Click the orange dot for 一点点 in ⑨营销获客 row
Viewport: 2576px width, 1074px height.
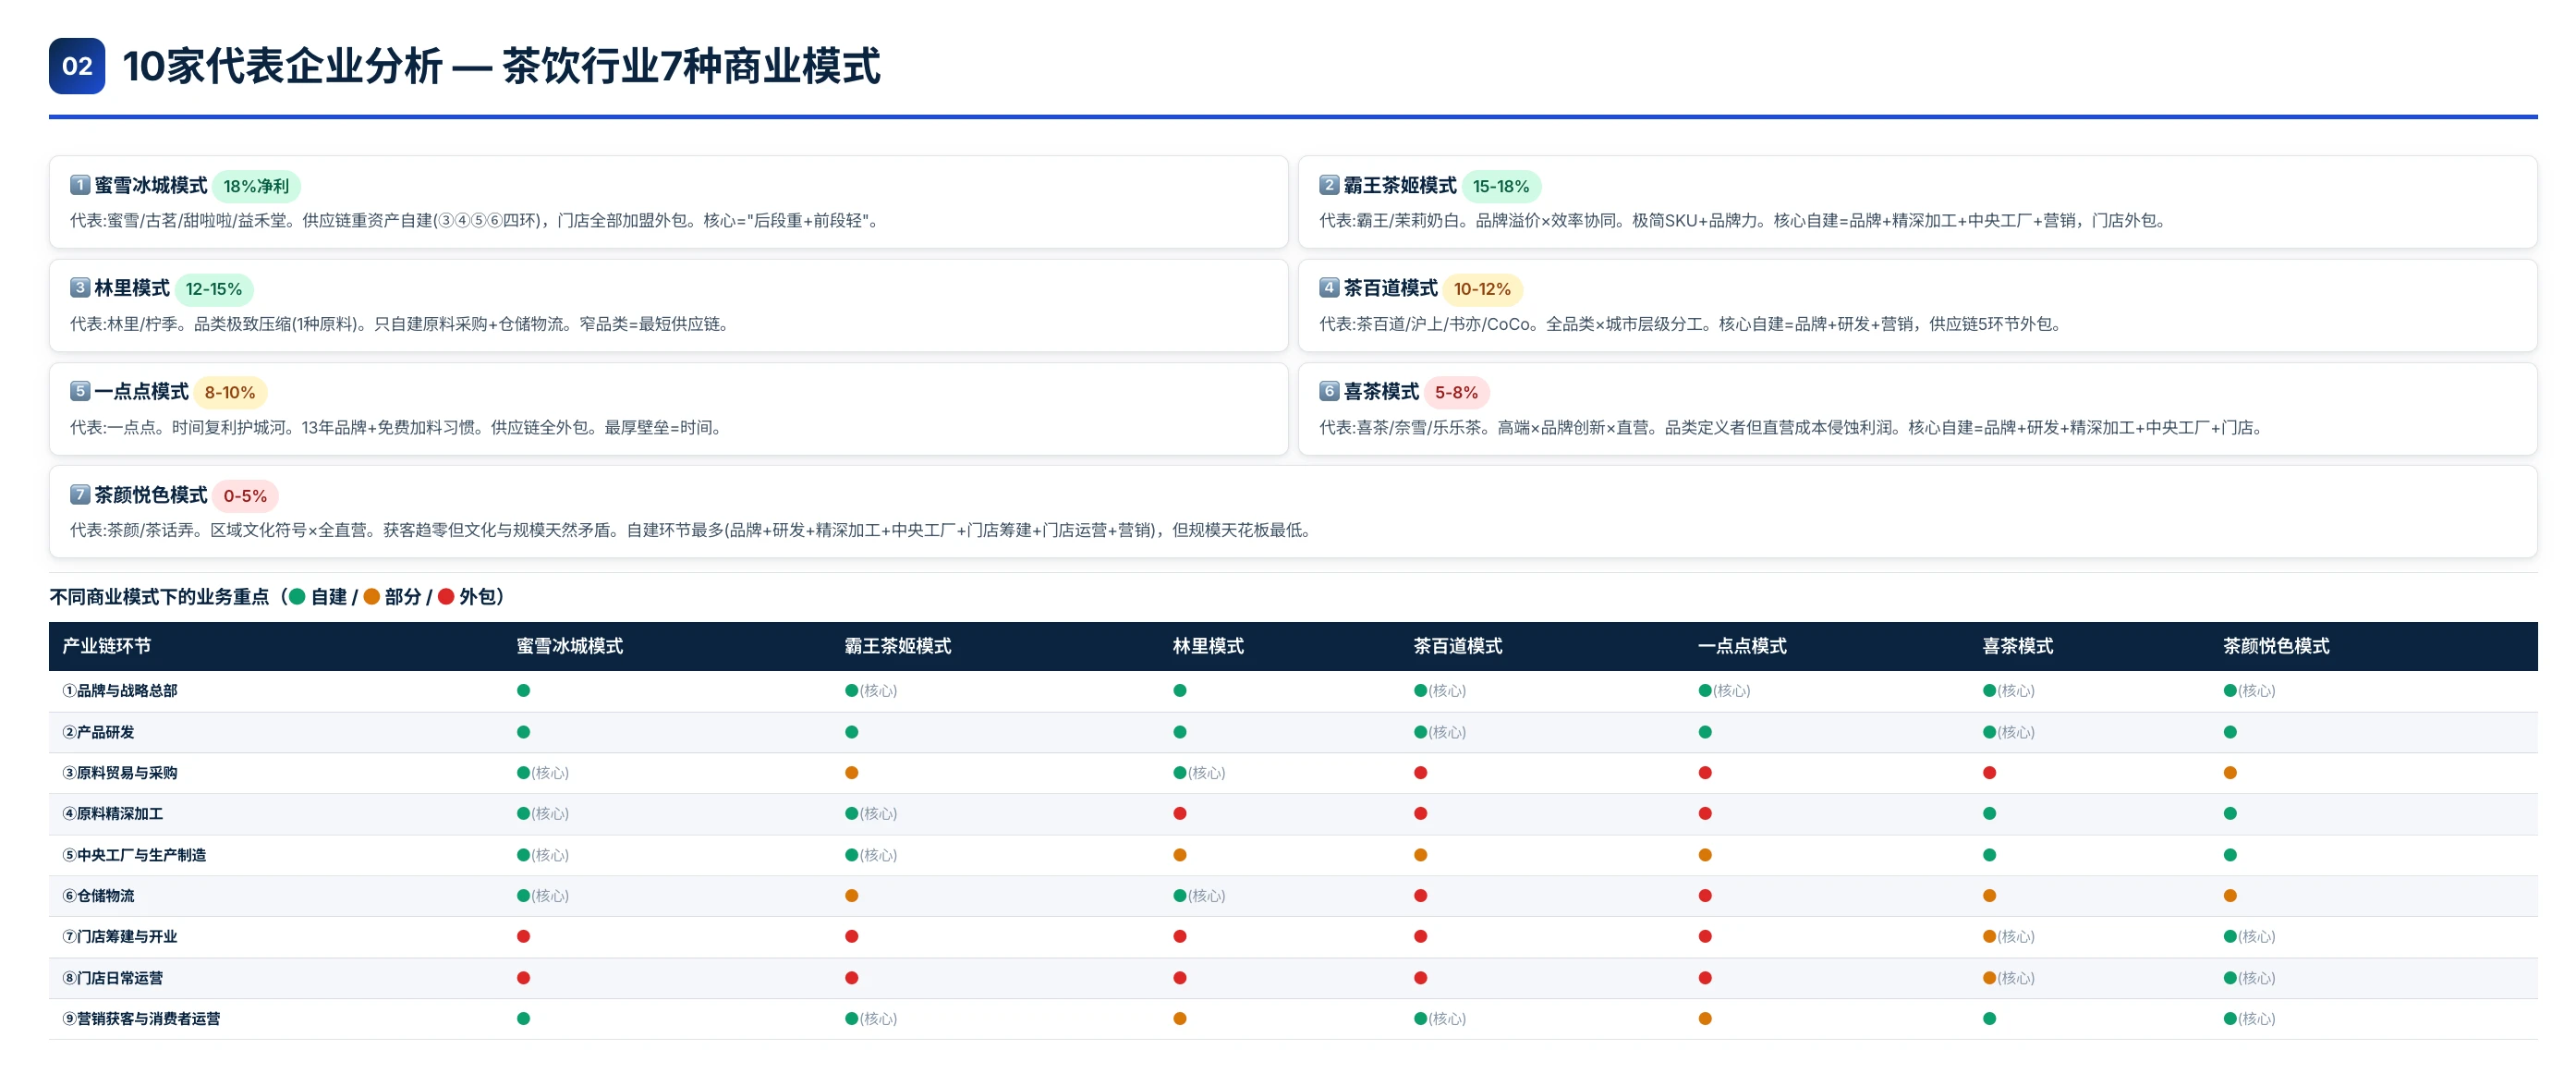point(1705,1019)
